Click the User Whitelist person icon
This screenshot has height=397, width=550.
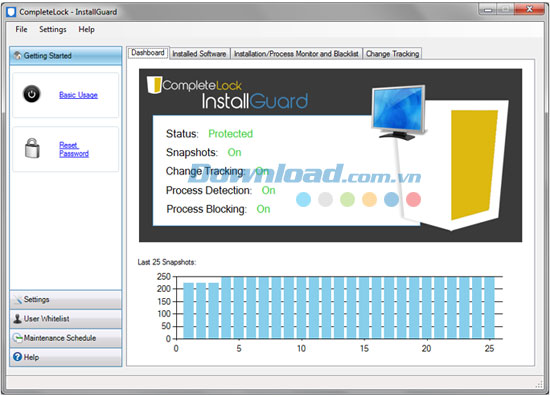tap(17, 318)
